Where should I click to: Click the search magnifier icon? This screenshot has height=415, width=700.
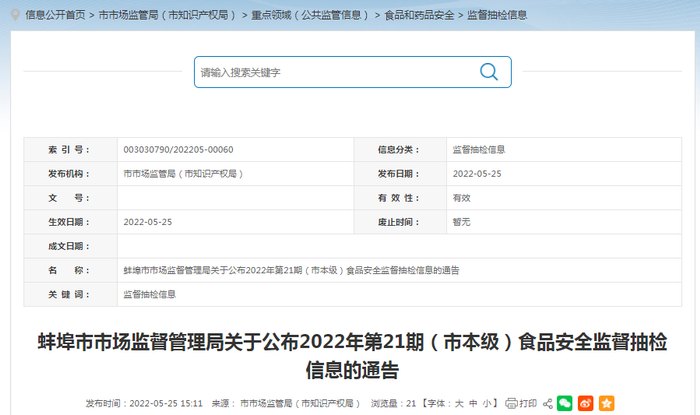[x=489, y=72]
